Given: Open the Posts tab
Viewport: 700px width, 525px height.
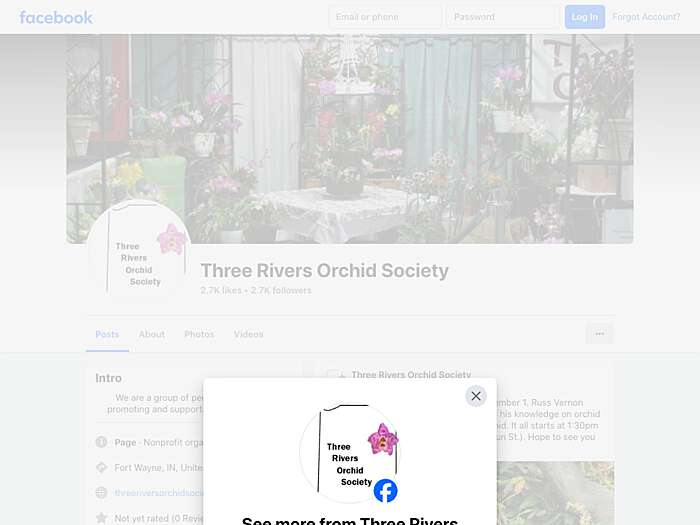Looking at the screenshot, I should tap(107, 334).
